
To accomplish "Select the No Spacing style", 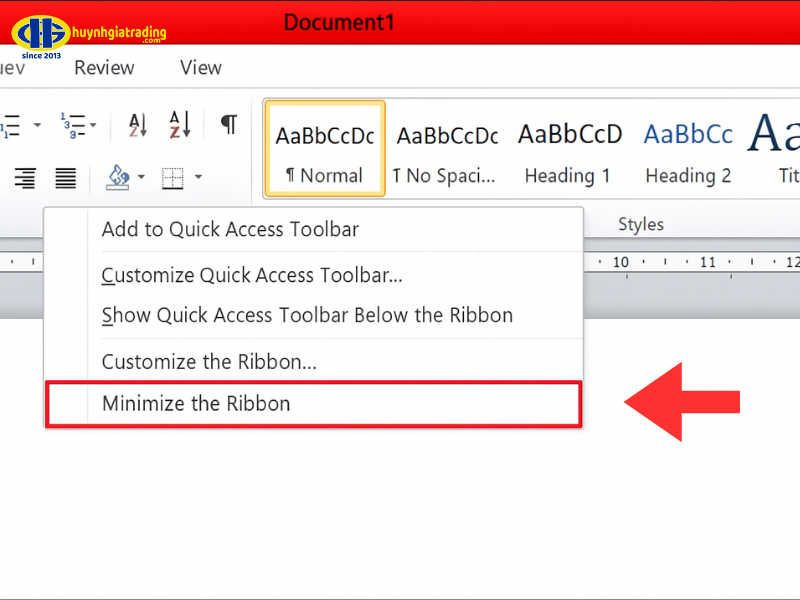I will [x=446, y=150].
